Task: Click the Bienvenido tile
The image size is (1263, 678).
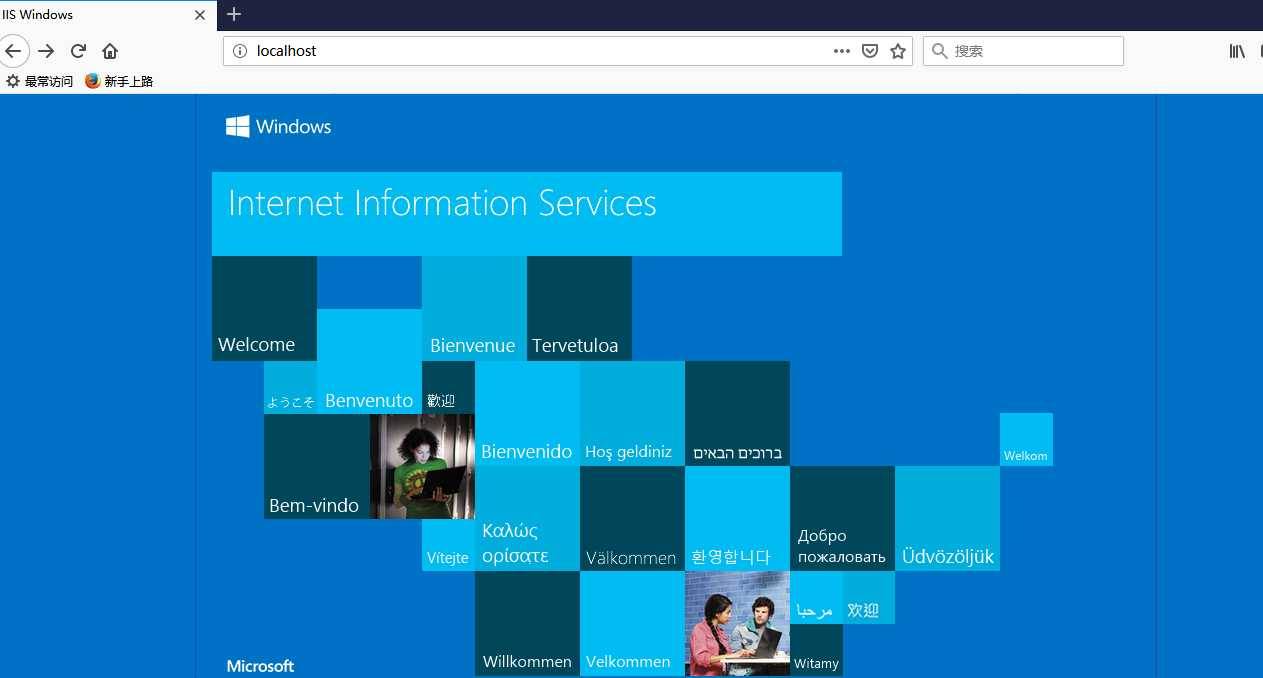Action: point(527,414)
